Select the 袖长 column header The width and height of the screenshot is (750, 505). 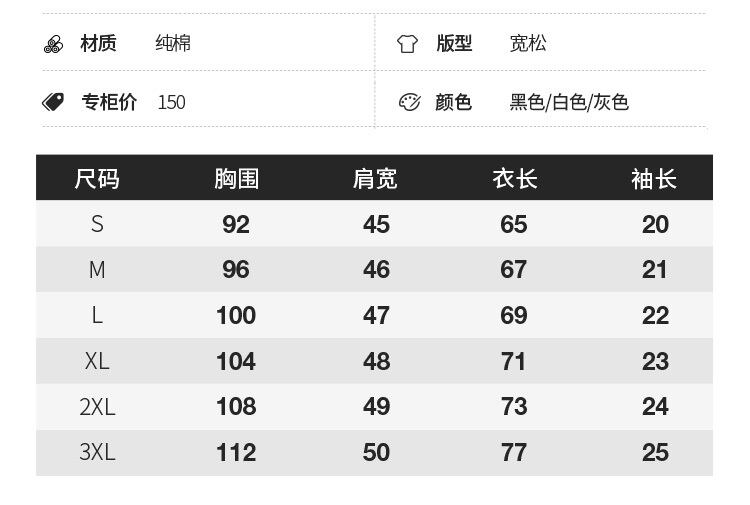click(x=654, y=179)
